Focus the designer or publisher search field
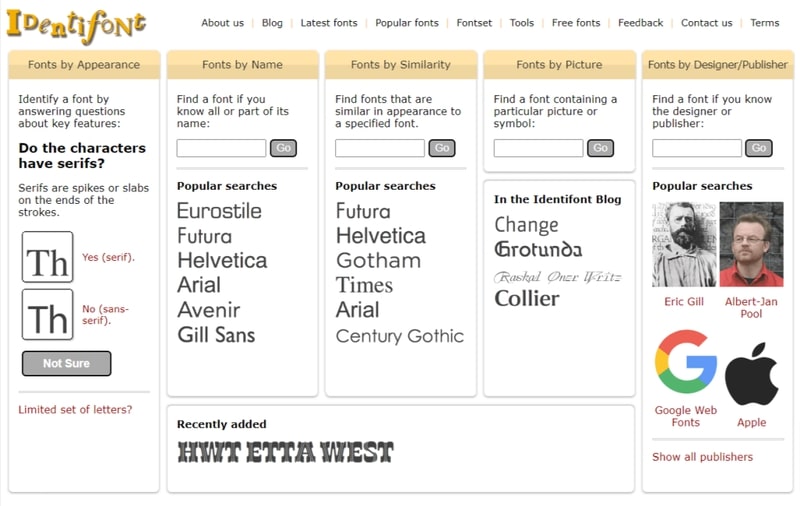 coord(696,148)
